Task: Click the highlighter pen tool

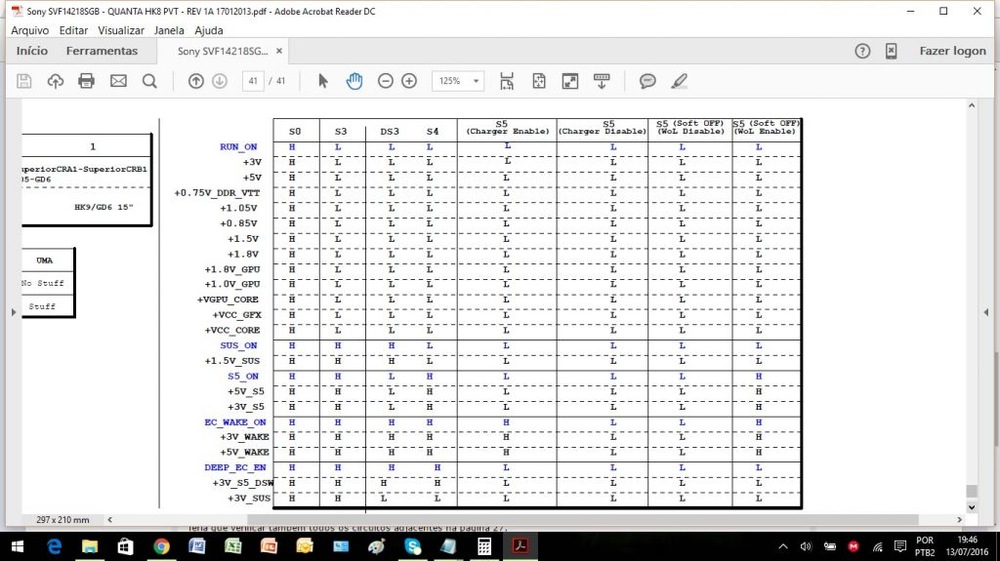Action: click(679, 81)
